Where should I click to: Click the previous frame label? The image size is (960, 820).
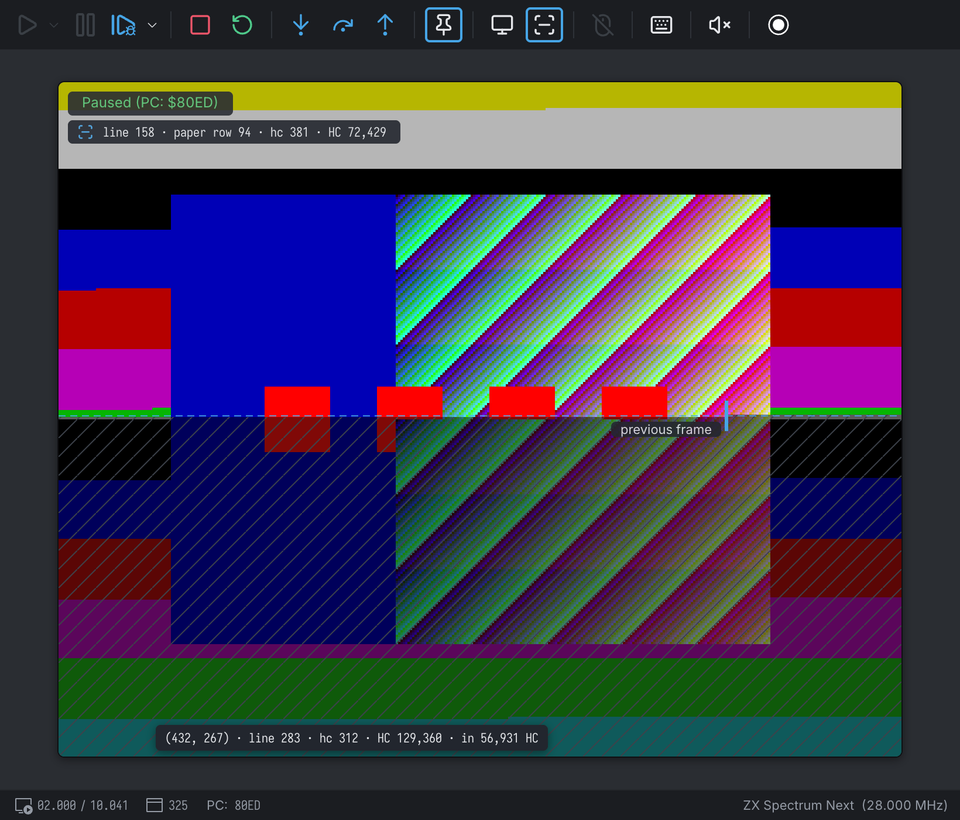(x=666, y=429)
